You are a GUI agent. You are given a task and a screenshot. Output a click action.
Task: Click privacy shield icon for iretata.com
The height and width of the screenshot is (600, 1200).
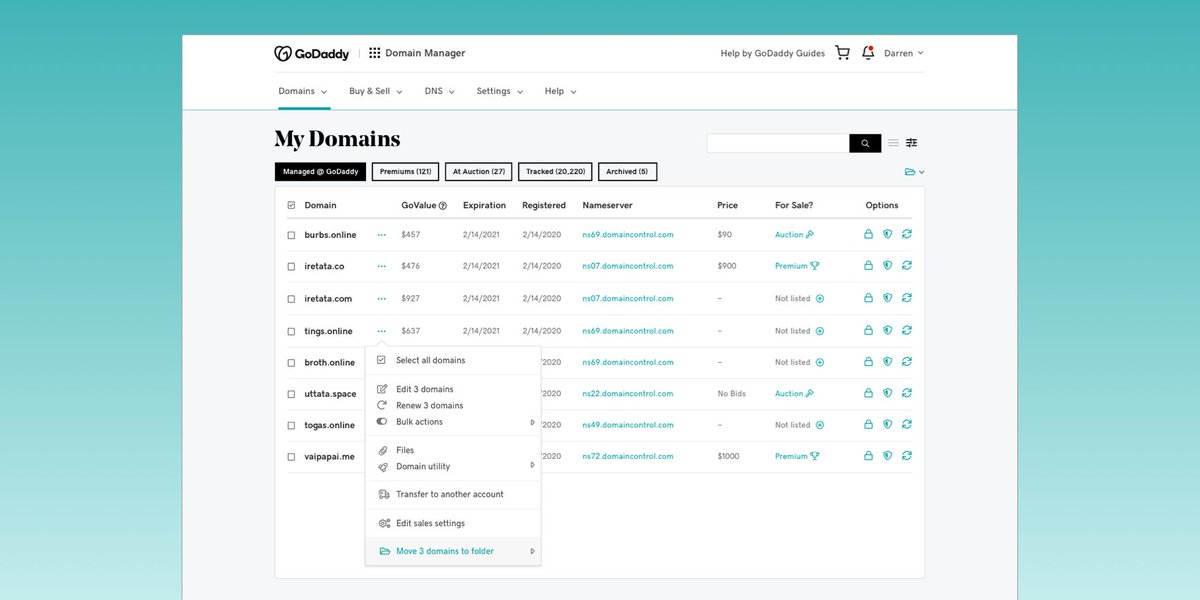tap(887, 298)
